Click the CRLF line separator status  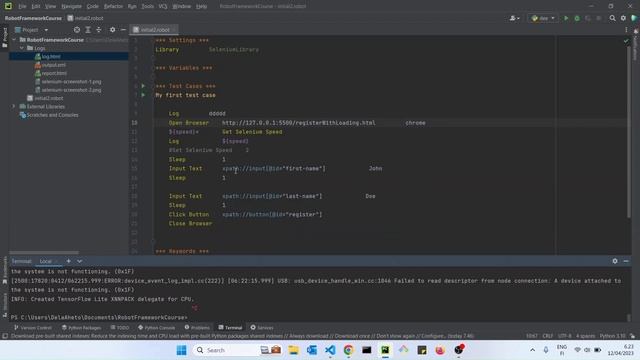(547, 336)
